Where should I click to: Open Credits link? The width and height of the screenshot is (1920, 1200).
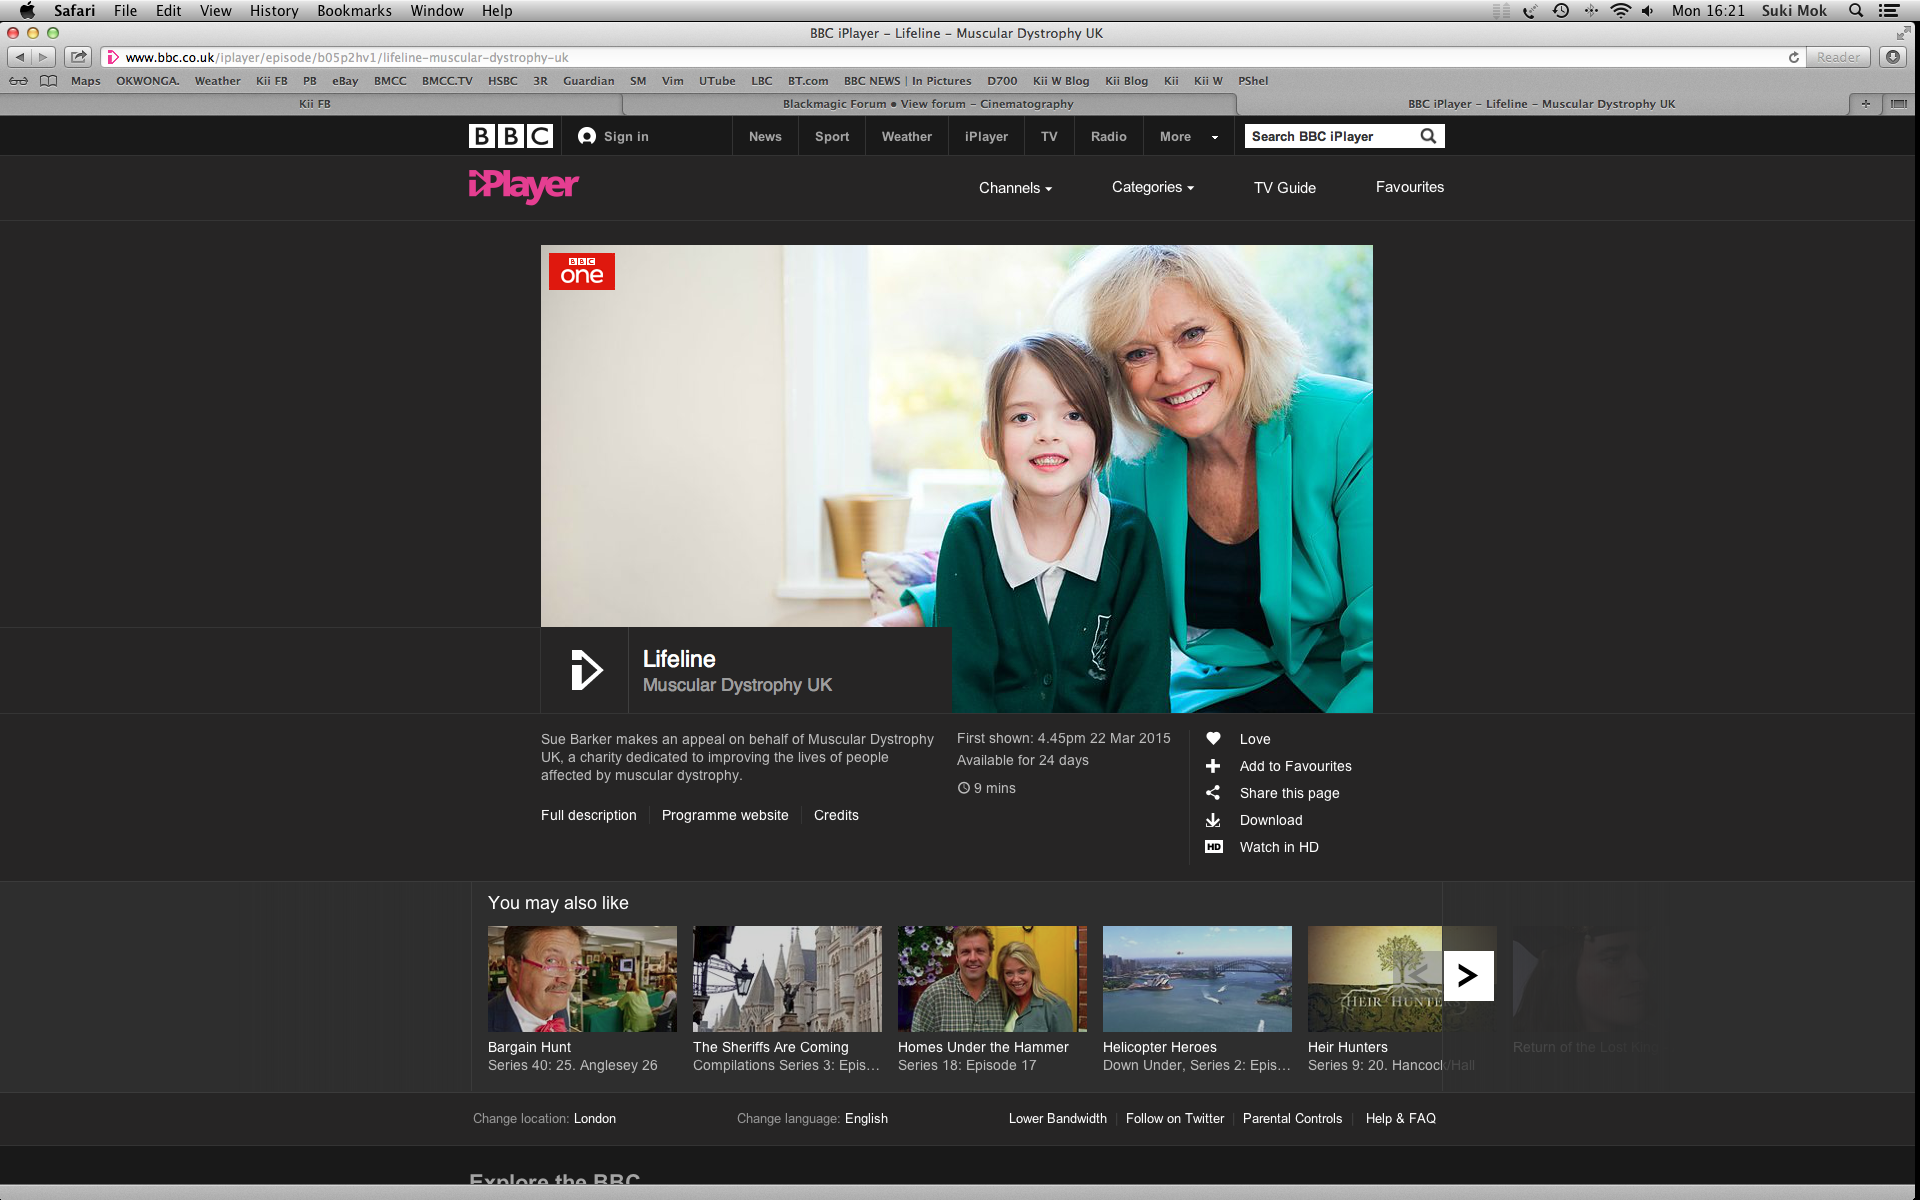point(836,815)
